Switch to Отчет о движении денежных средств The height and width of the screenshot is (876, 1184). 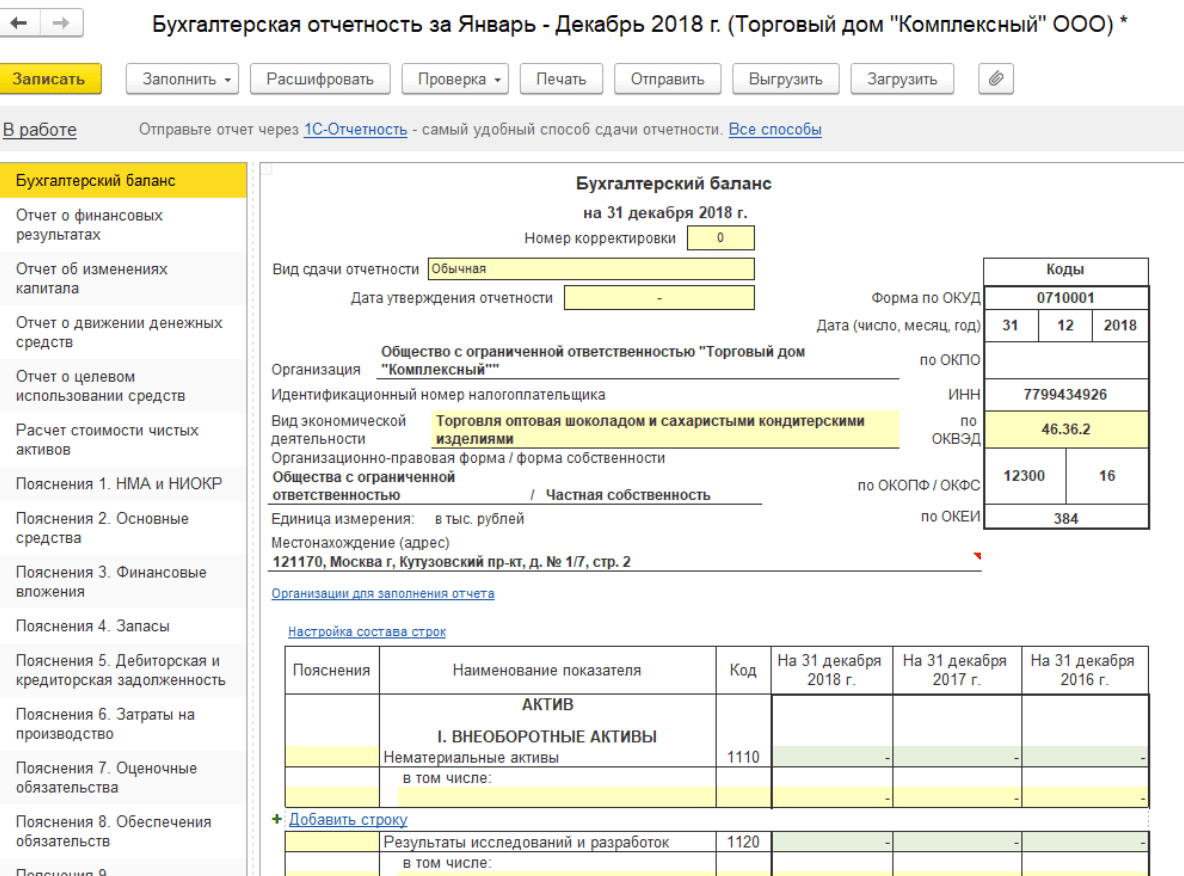(118, 333)
